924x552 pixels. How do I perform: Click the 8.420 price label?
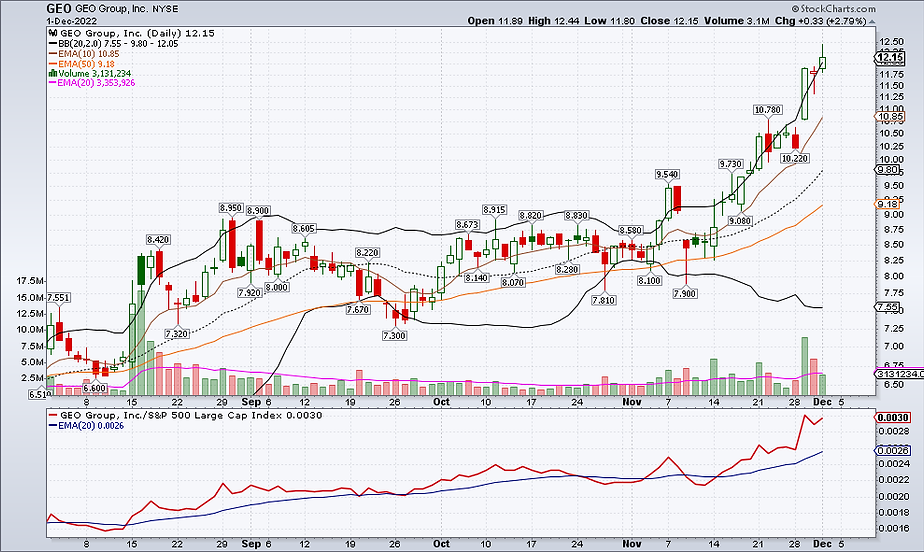(158, 240)
